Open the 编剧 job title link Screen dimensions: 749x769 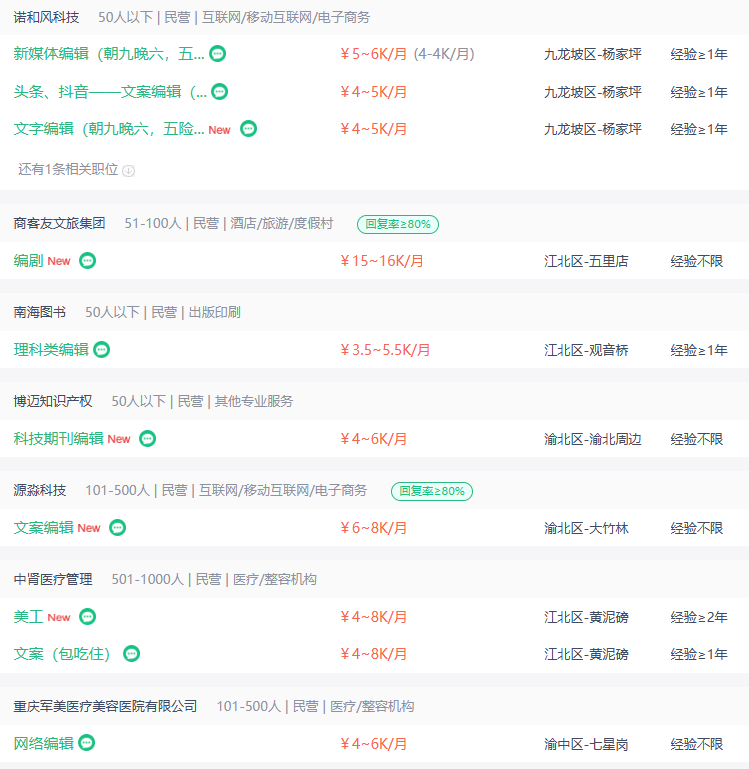[28, 260]
